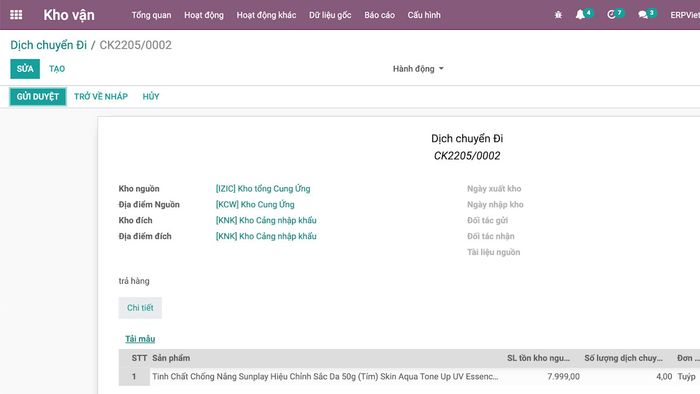Click the Tài liệu nguồn field label
The image size is (700, 394).
click(x=493, y=252)
